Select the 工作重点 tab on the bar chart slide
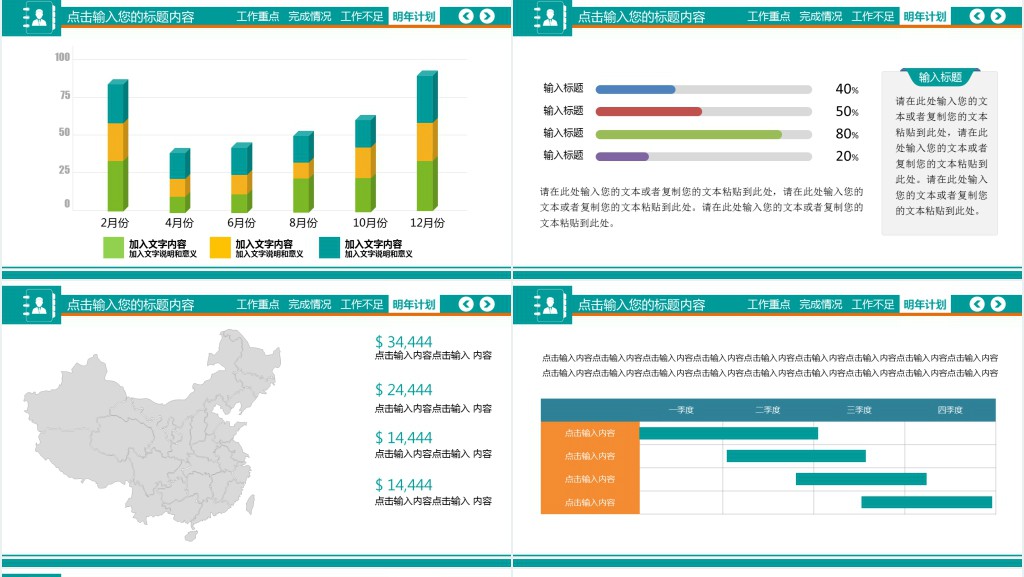The height and width of the screenshot is (577, 1024). pos(258,17)
